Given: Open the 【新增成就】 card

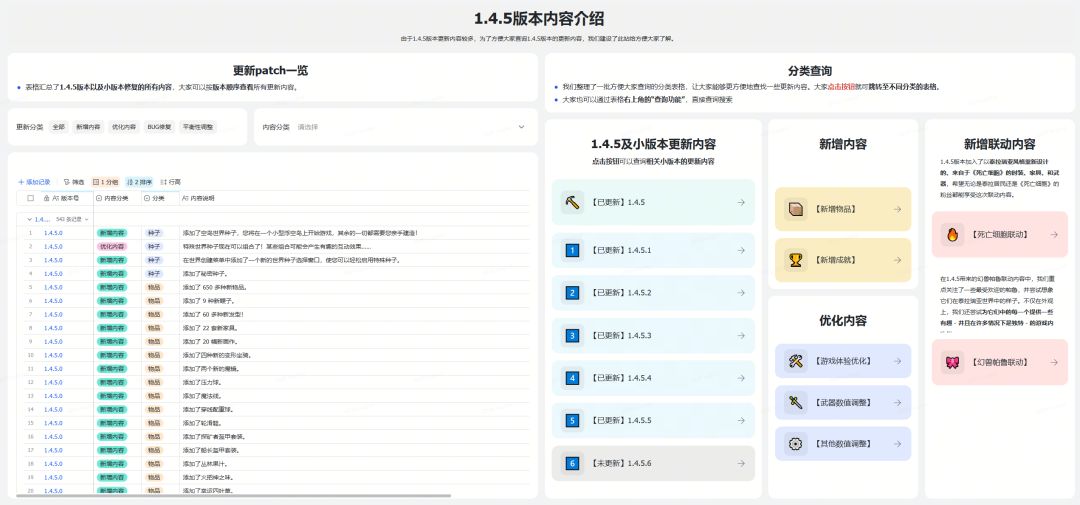Looking at the screenshot, I should coord(843,260).
